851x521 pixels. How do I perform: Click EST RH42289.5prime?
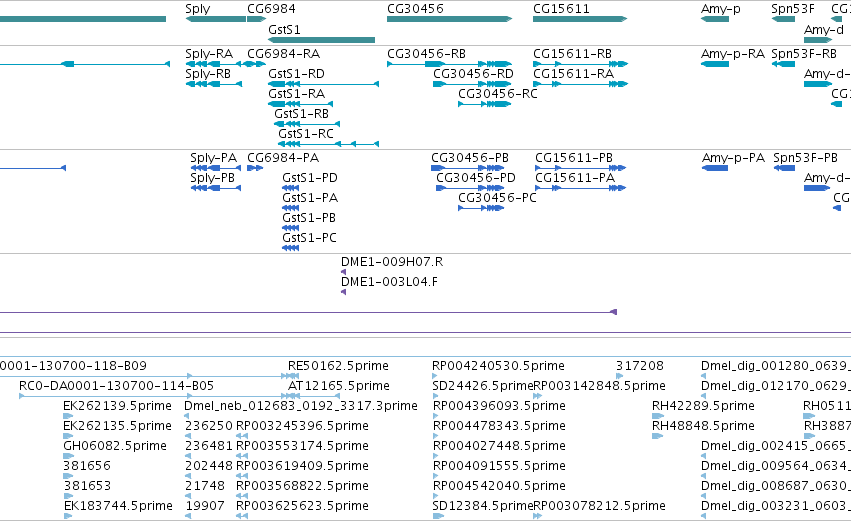click(x=703, y=406)
